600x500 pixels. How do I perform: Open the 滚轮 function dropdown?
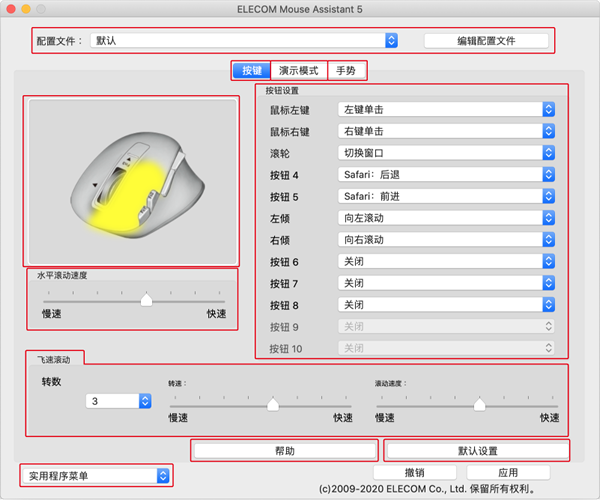(x=446, y=153)
